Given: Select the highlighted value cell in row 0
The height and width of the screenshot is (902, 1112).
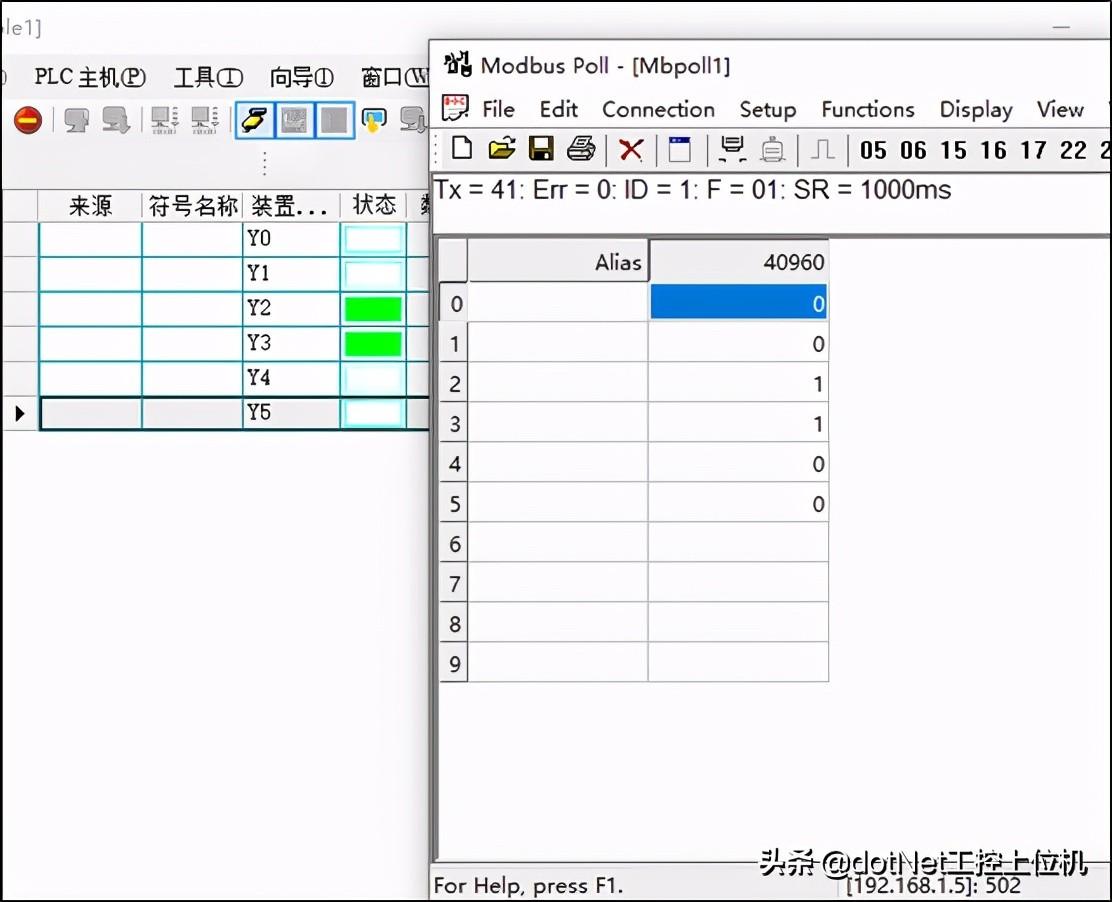Looking at the screenshot, I should click(x=738, y=302).
